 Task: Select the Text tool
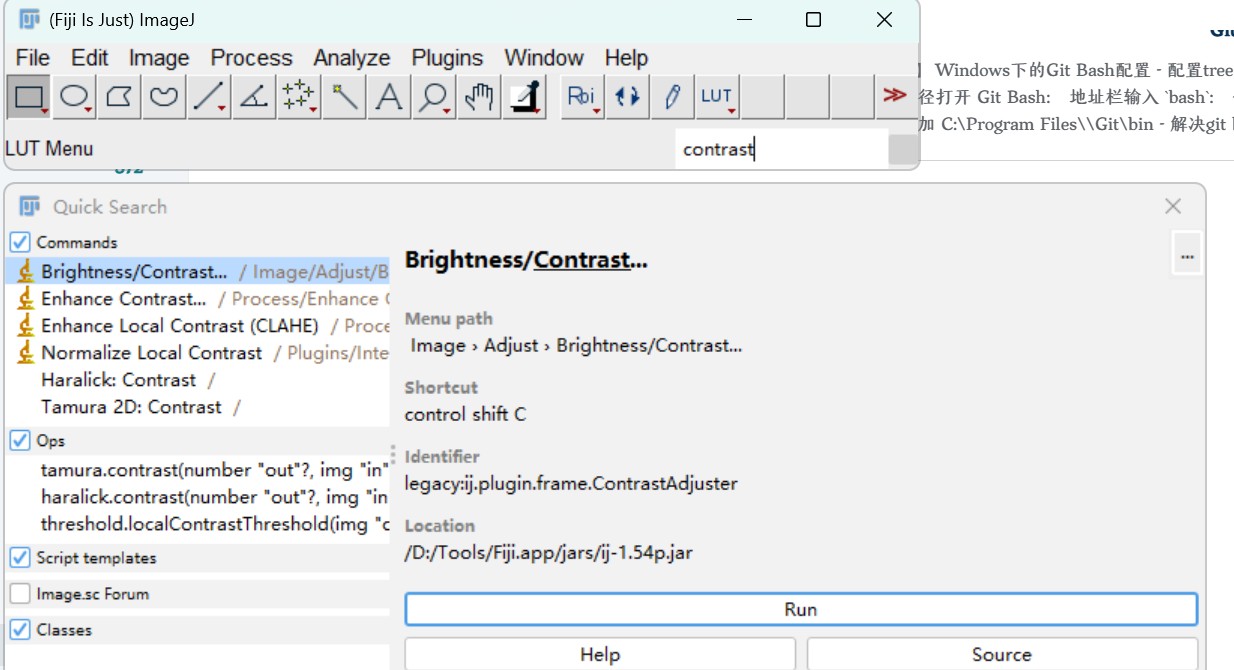pos(388,95)
